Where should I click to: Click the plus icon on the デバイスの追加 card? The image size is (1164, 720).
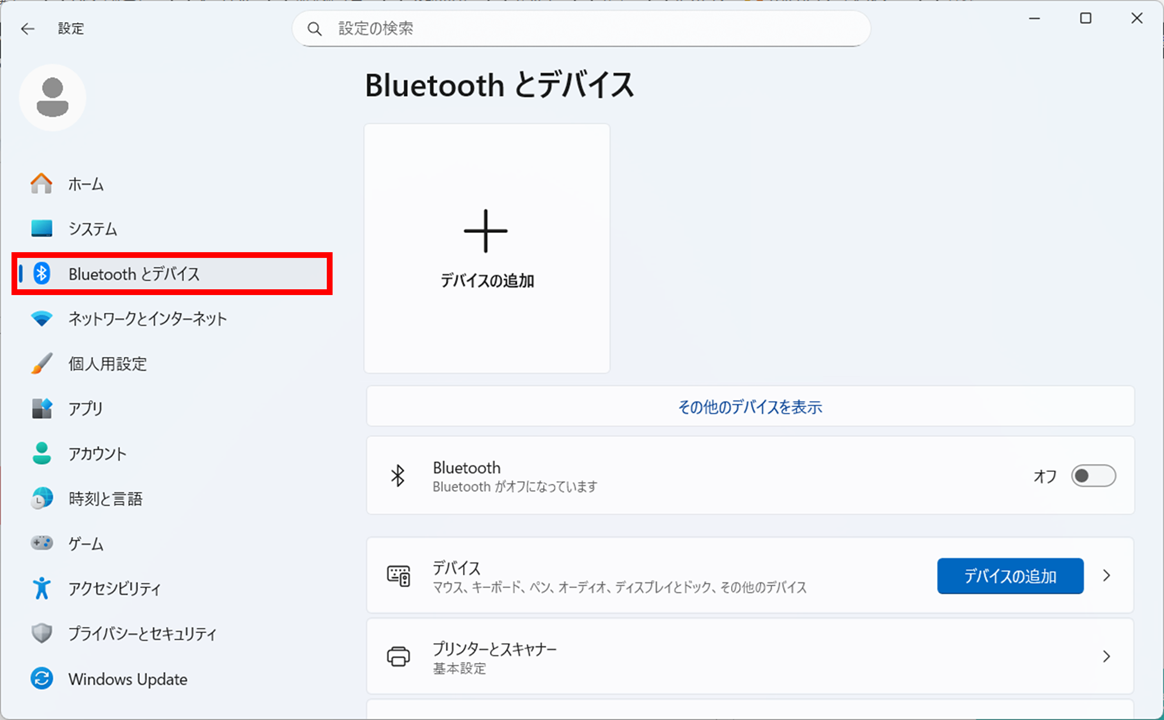click(485, 231)
